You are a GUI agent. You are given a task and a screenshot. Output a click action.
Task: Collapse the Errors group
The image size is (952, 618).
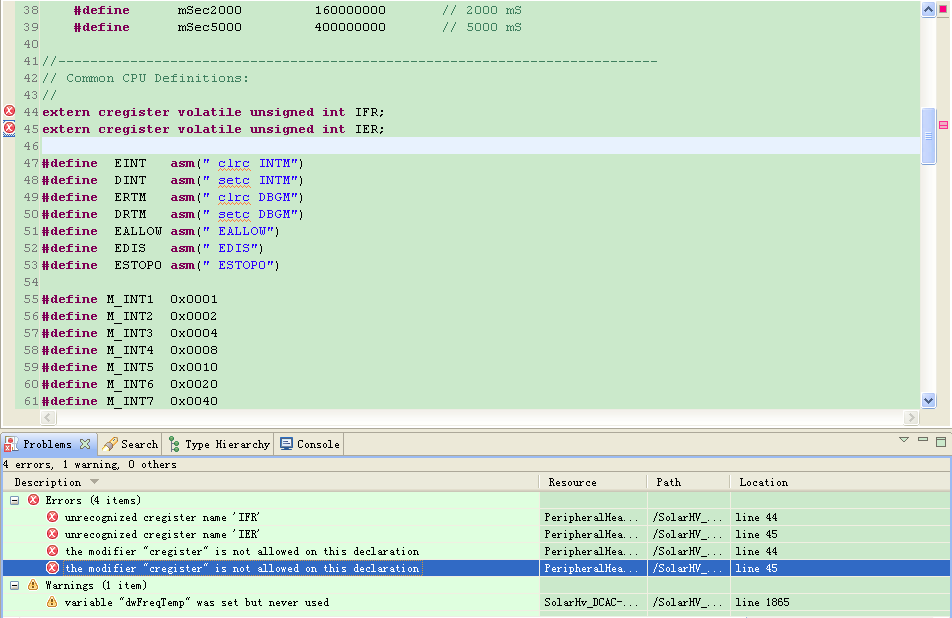pyautogui.click(x=15, y=500)
